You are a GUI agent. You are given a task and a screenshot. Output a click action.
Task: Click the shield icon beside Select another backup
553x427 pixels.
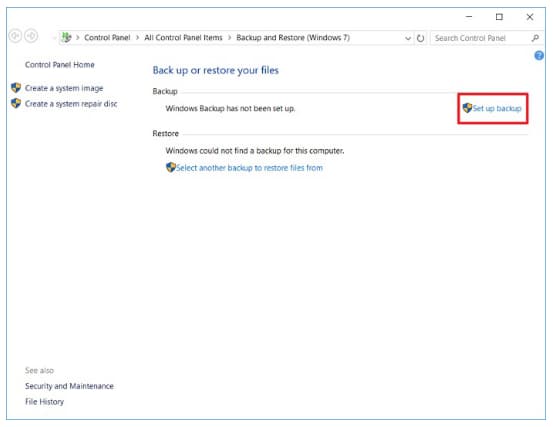point(171,167)
